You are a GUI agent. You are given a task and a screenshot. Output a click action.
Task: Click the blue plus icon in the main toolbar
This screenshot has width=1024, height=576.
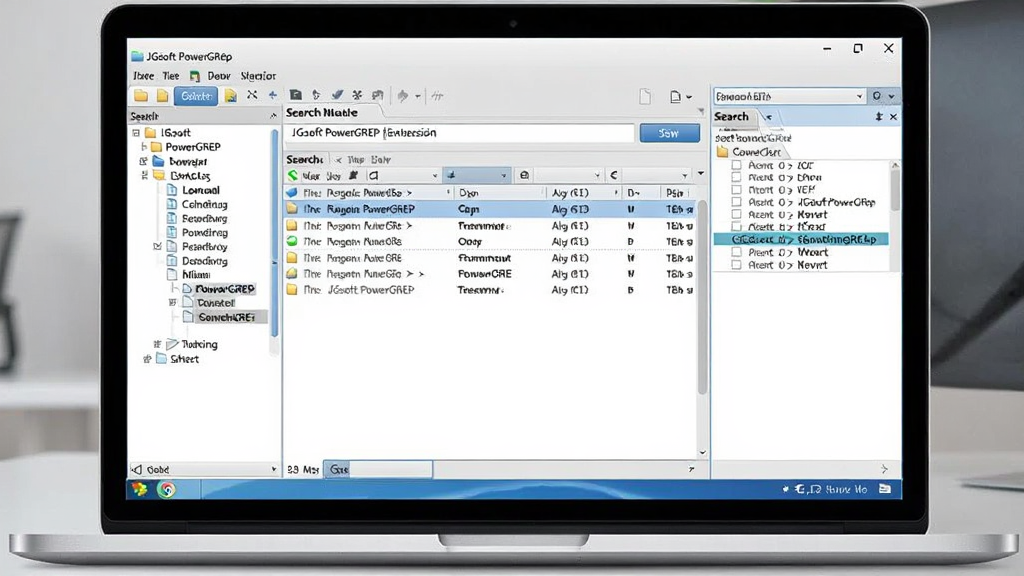click(x=272, y=95)
